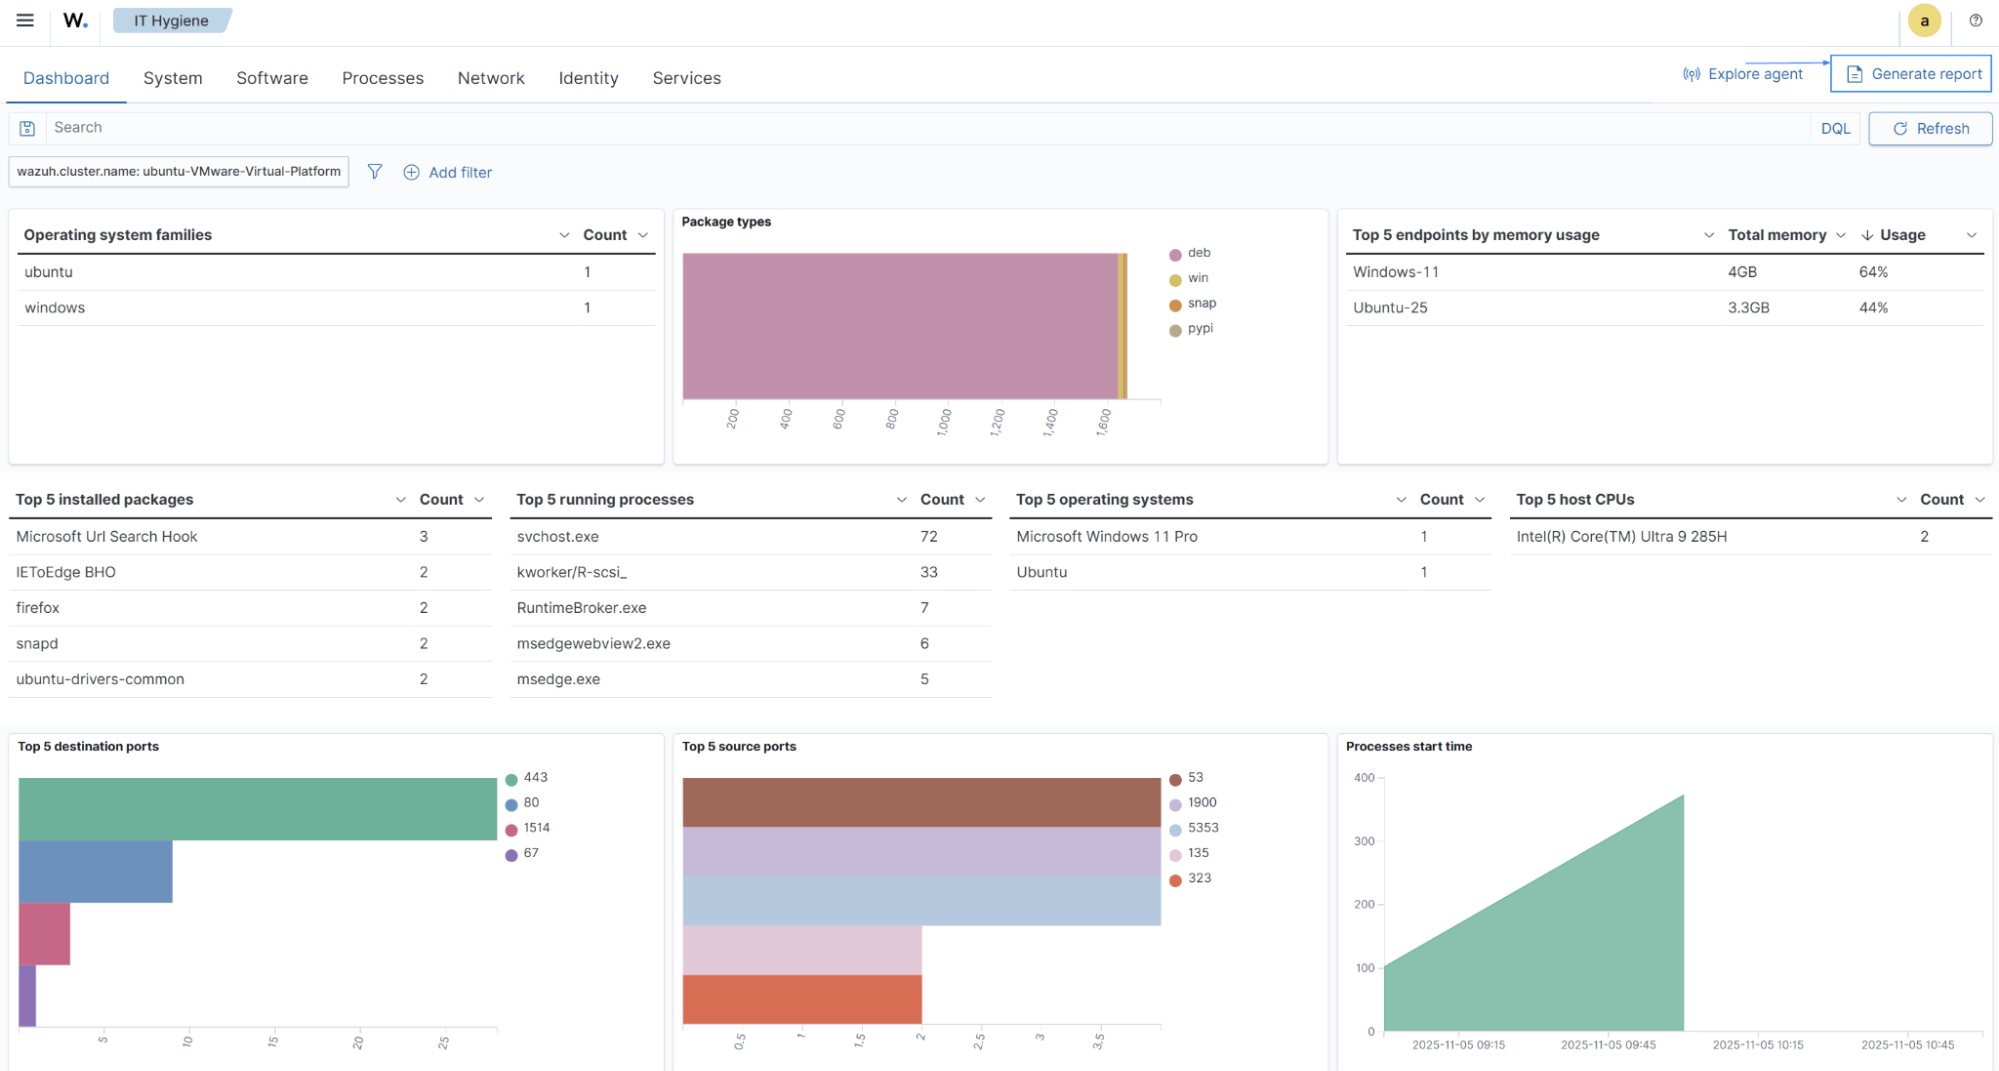
Task: Open Total memory column dropdown chevron
Action: [1840, 235]
